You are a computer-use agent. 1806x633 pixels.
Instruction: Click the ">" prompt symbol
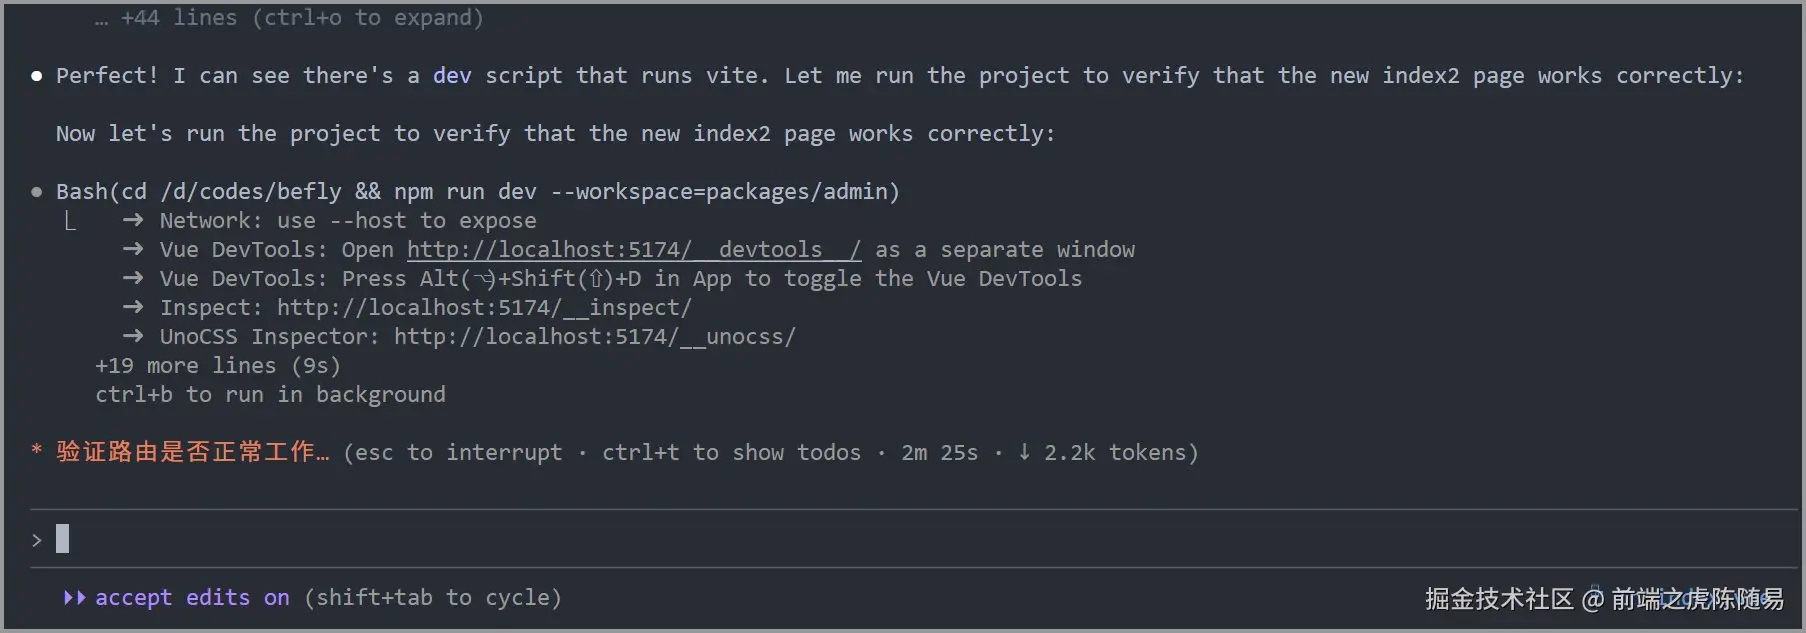pyautogui.click(x=37, y=540)
